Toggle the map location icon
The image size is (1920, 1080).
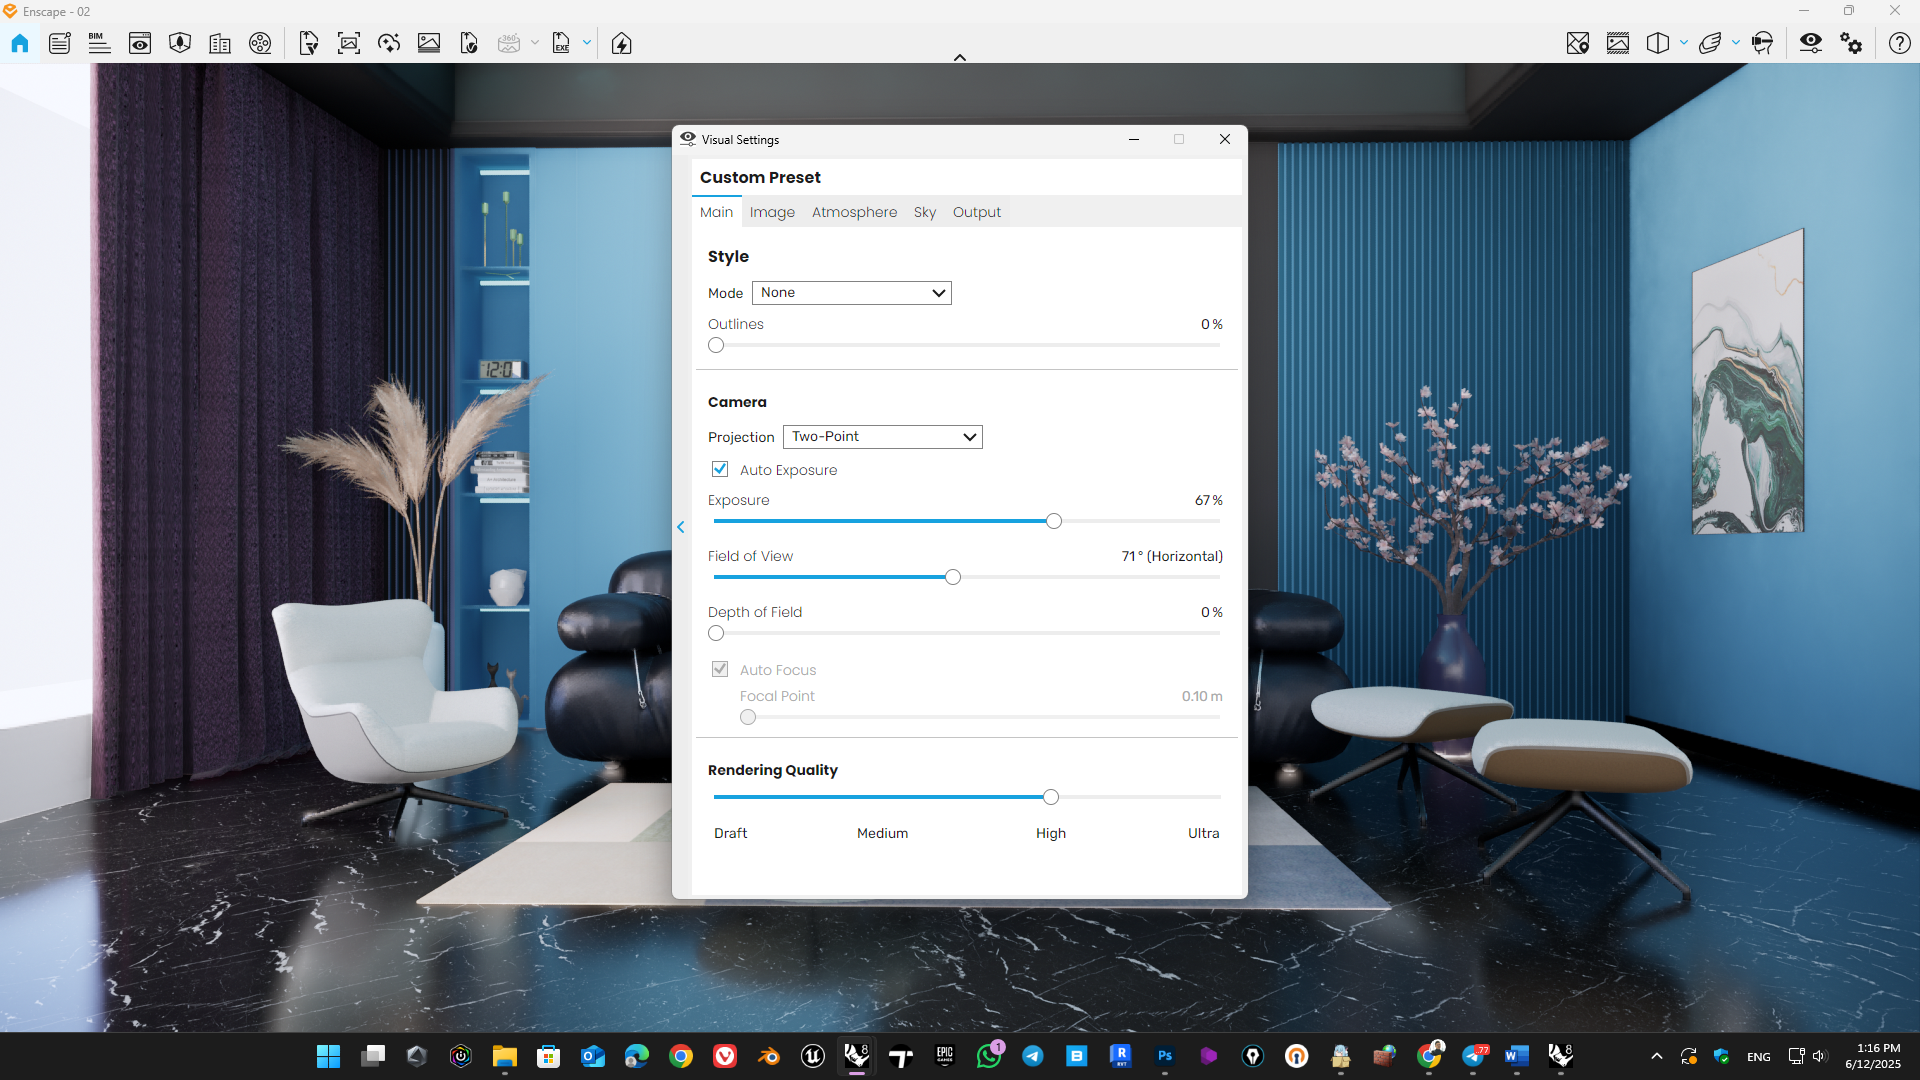click(1578, 43)
